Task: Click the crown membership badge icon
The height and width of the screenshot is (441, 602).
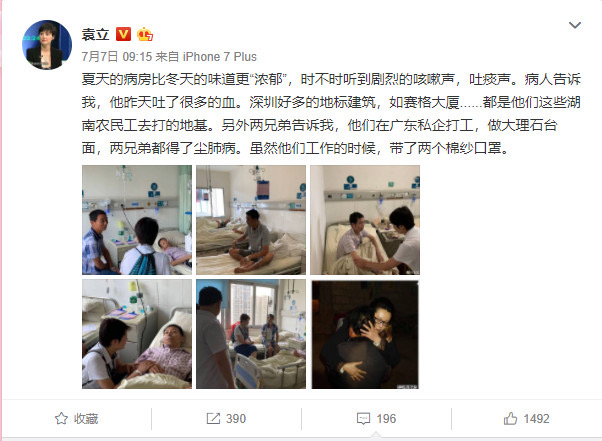Action: coord(145,34)
